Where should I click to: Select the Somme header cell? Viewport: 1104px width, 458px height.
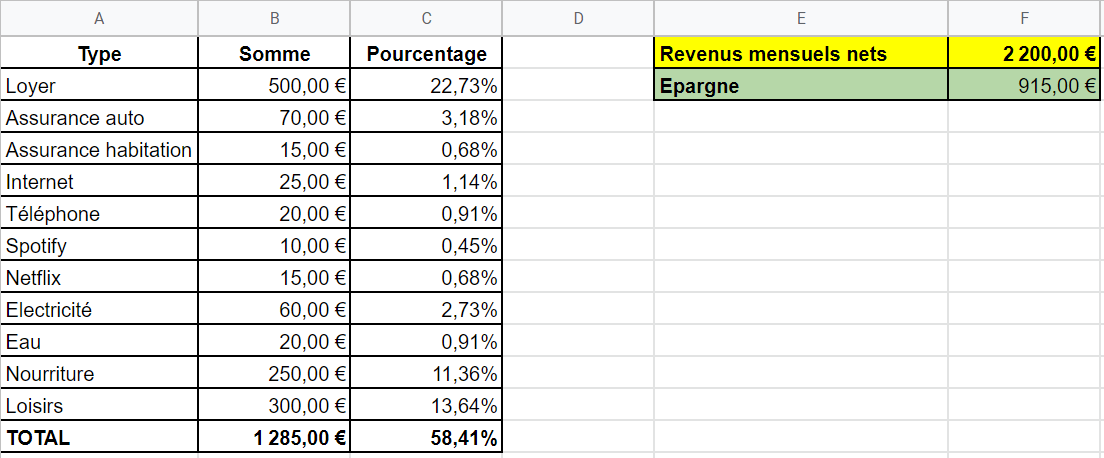(274, 54)
